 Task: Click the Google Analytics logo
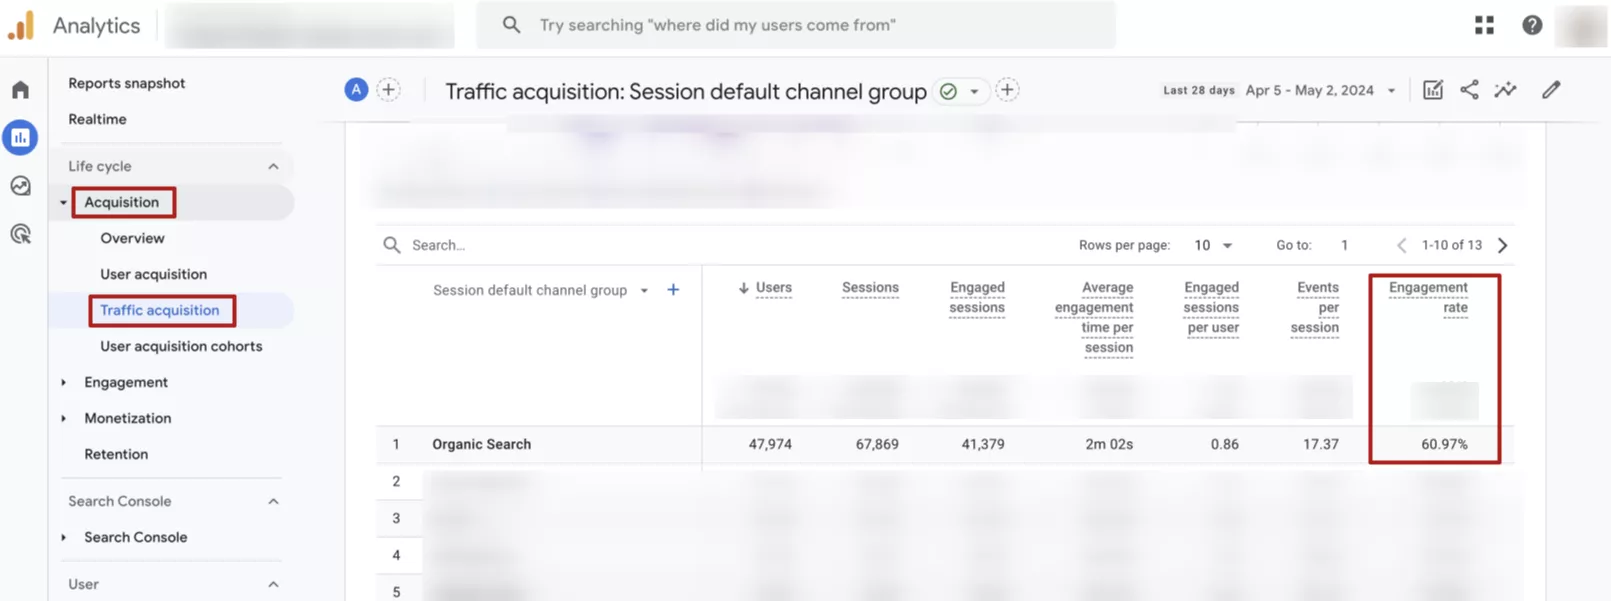click(x=21, y=25)
